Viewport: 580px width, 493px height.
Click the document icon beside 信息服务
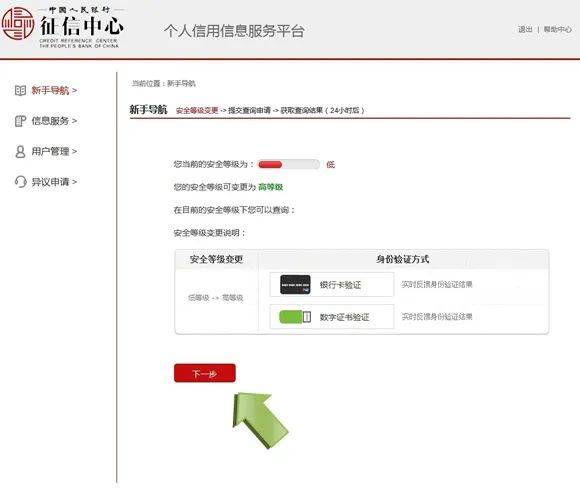coord(20,121)
